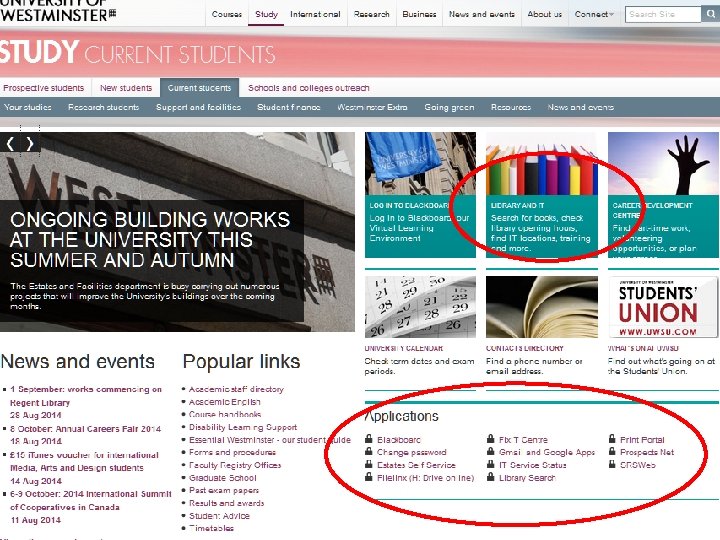The image size is (720, 540).
Task: Click padlock icon beside Estates Self Service
Action: 368,464
